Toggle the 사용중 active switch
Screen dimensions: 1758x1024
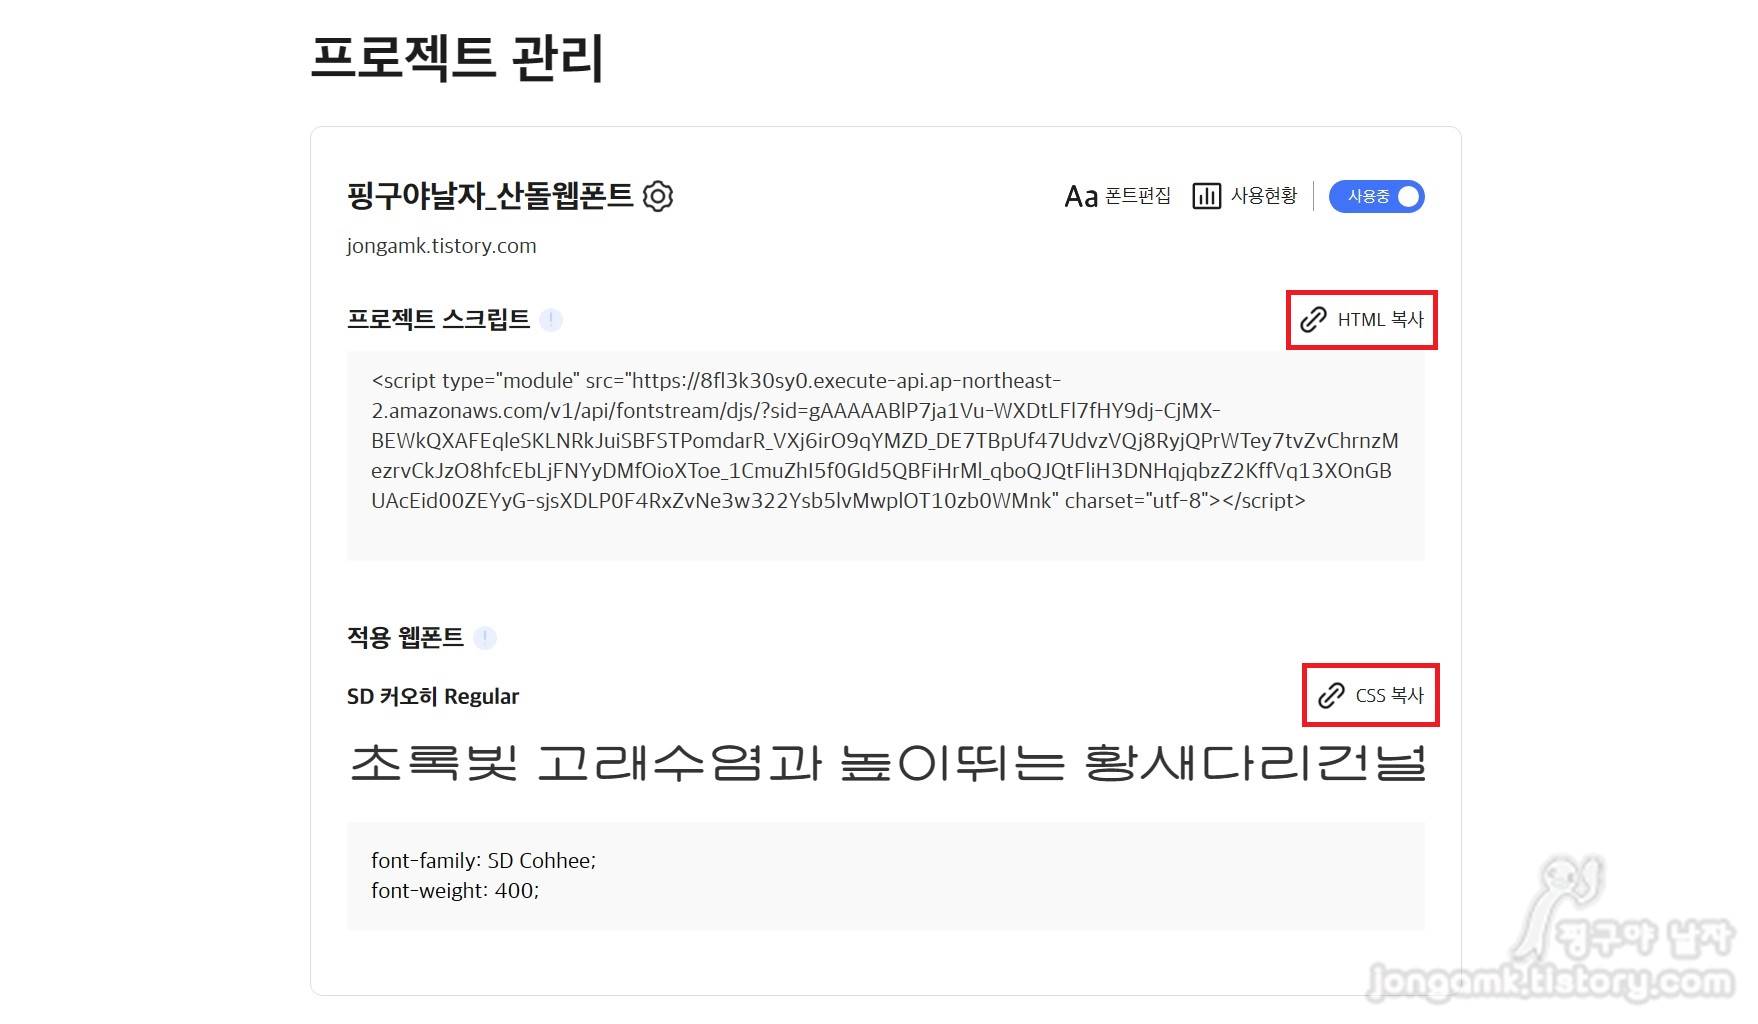(x=1376, y=196)
